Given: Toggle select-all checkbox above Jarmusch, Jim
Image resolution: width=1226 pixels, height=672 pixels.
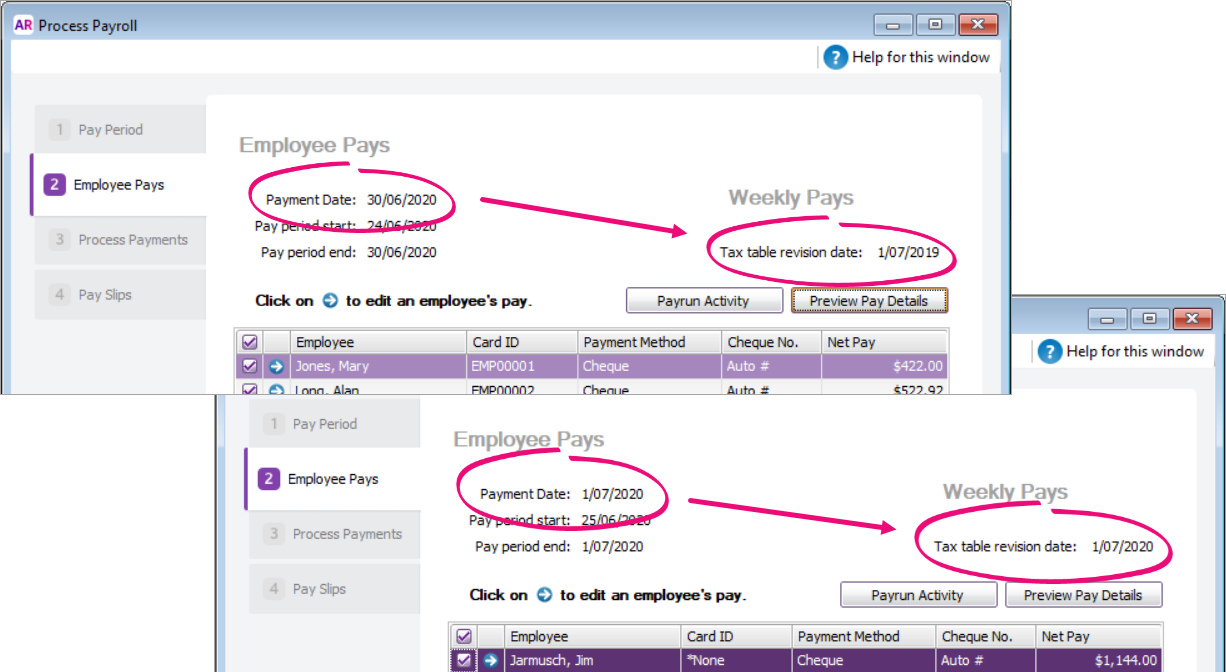Looking at the screenshot, I should pos(464,636).
